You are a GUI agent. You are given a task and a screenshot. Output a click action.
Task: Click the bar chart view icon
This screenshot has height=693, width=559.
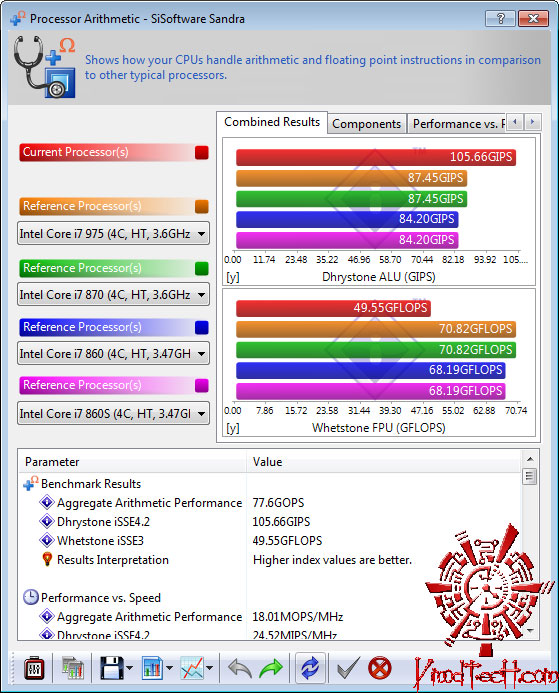(152, 668)
